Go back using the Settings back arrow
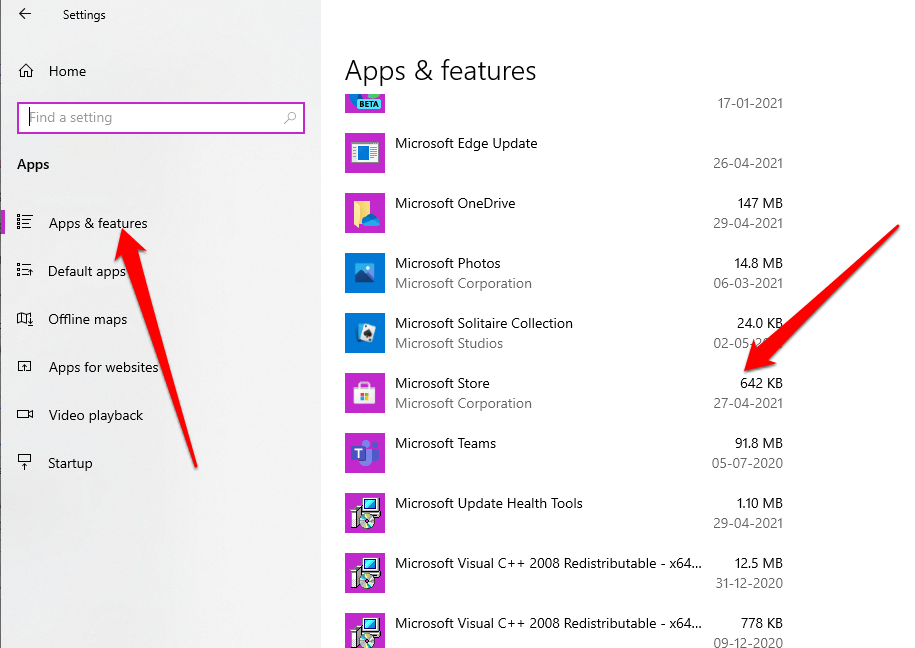Screen dimensions: 915x648 pyautogui.click(x=25, y=14)
